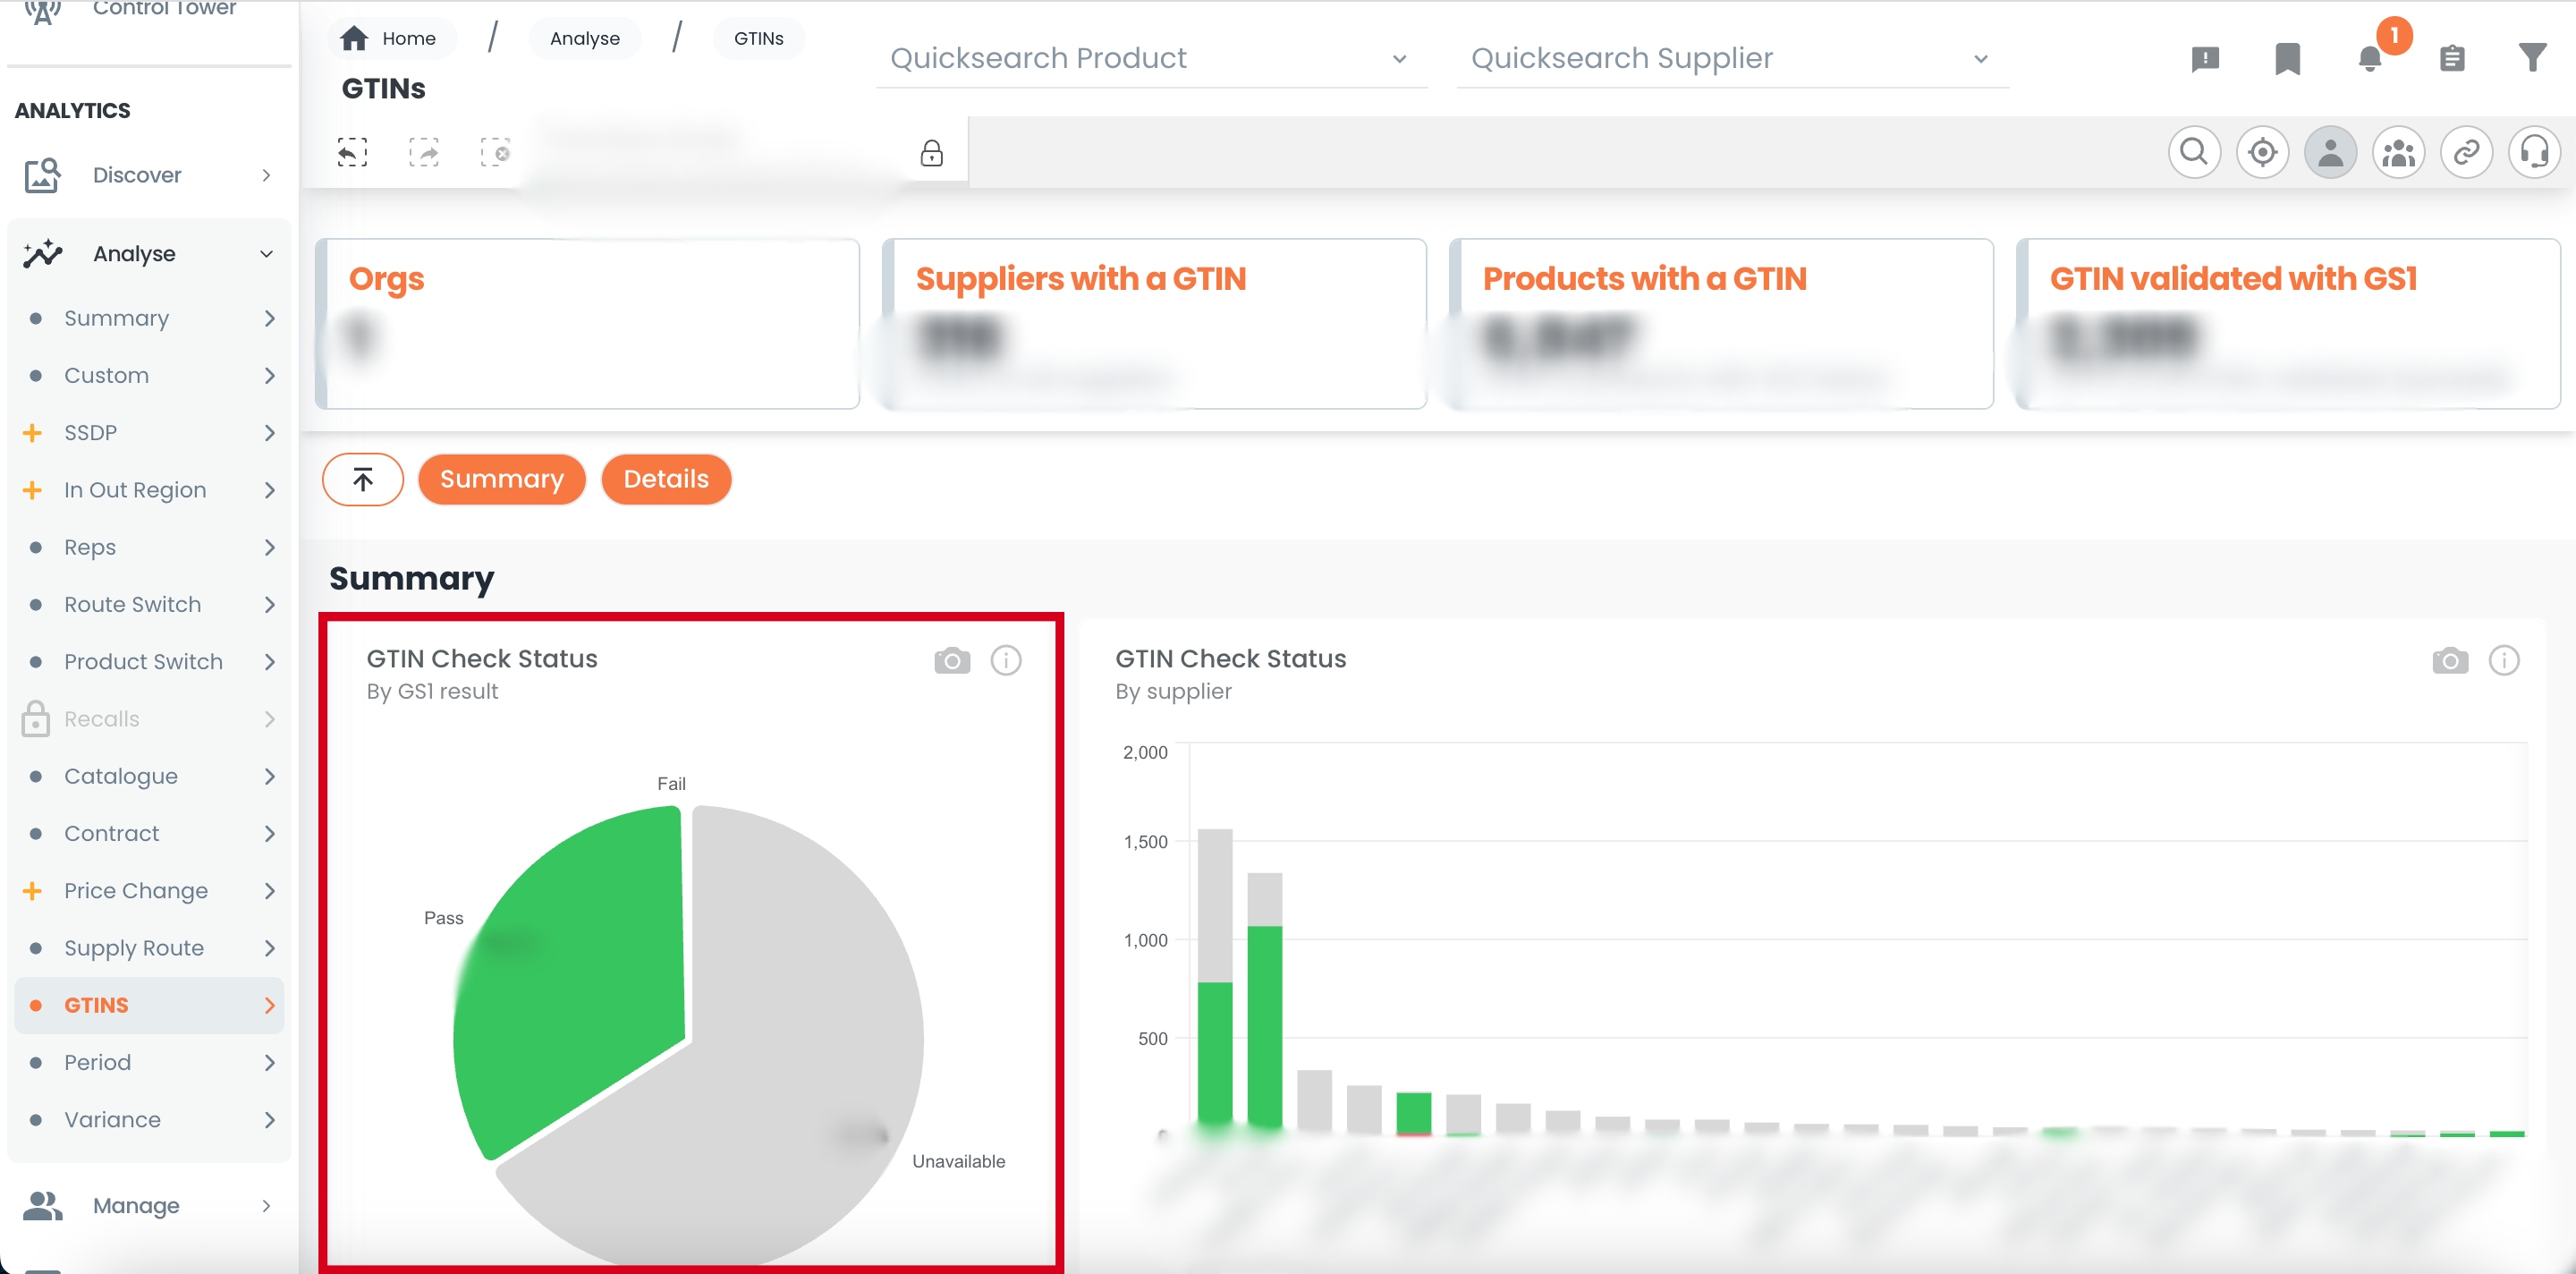Click the bookmark icon
This screenshot has width=2576, height=1274.
click(x=2287, y=59)
